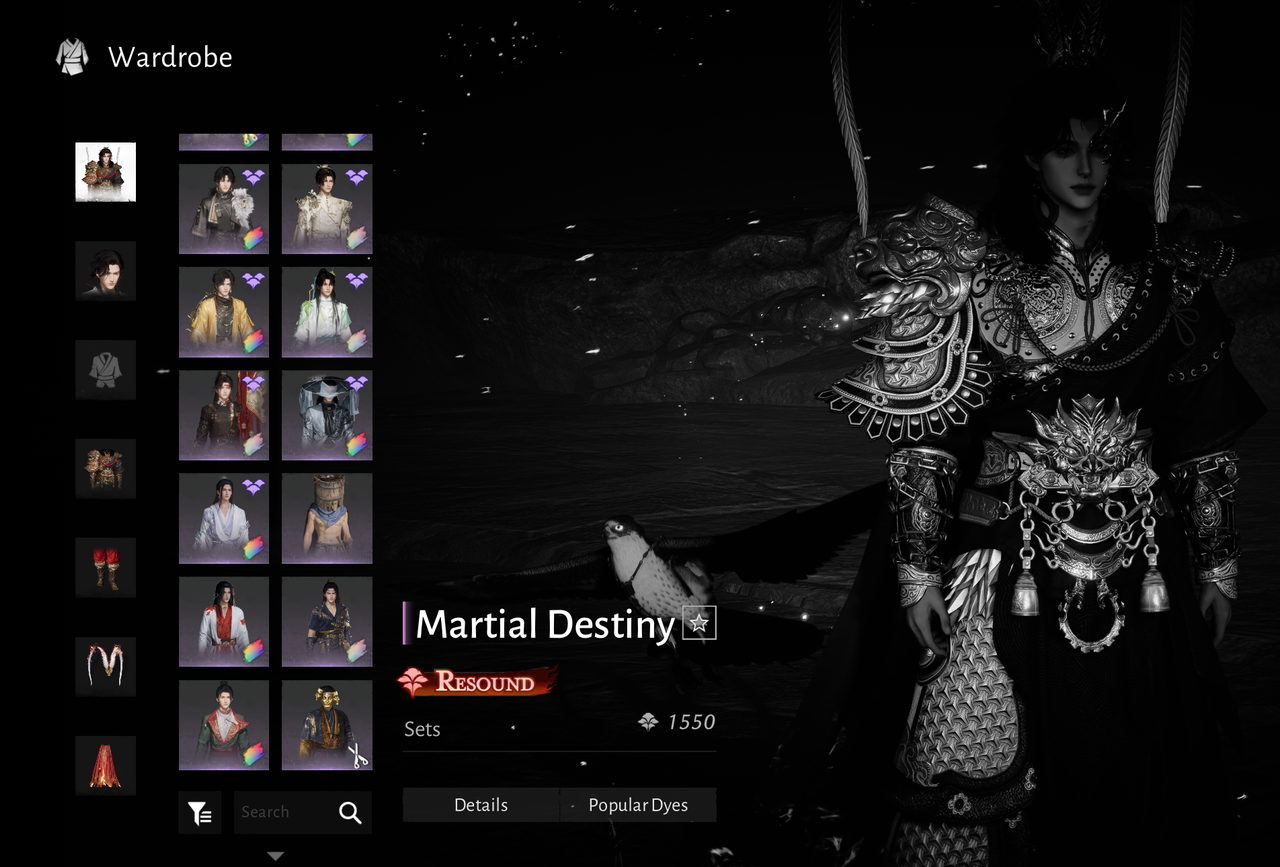Viewport: 1280px width, 867px height.
Task: Click the red Resound badge
Action: 476,683
